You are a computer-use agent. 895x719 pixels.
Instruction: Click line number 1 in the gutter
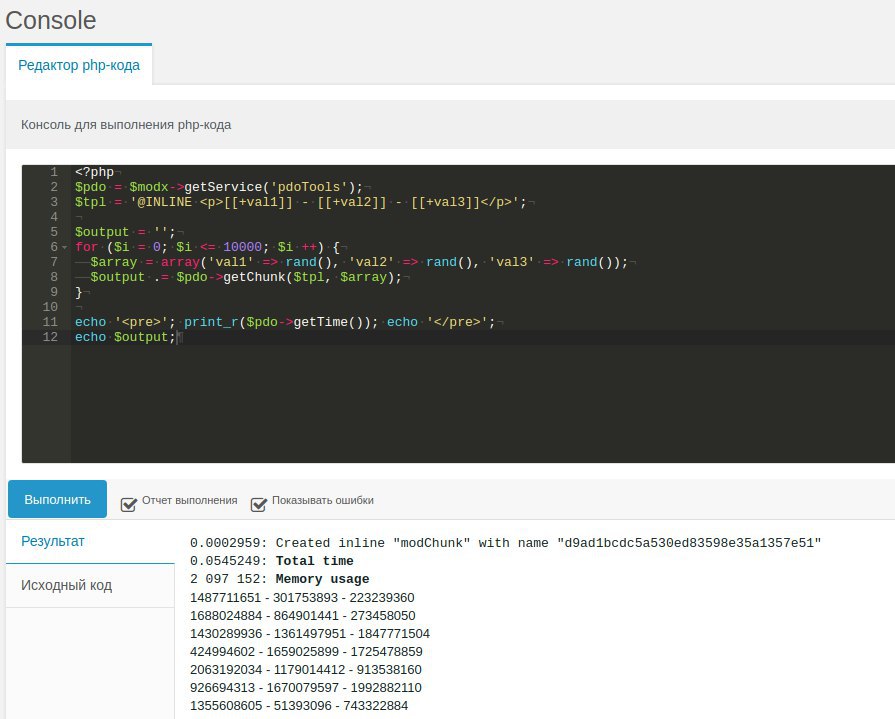54,172
